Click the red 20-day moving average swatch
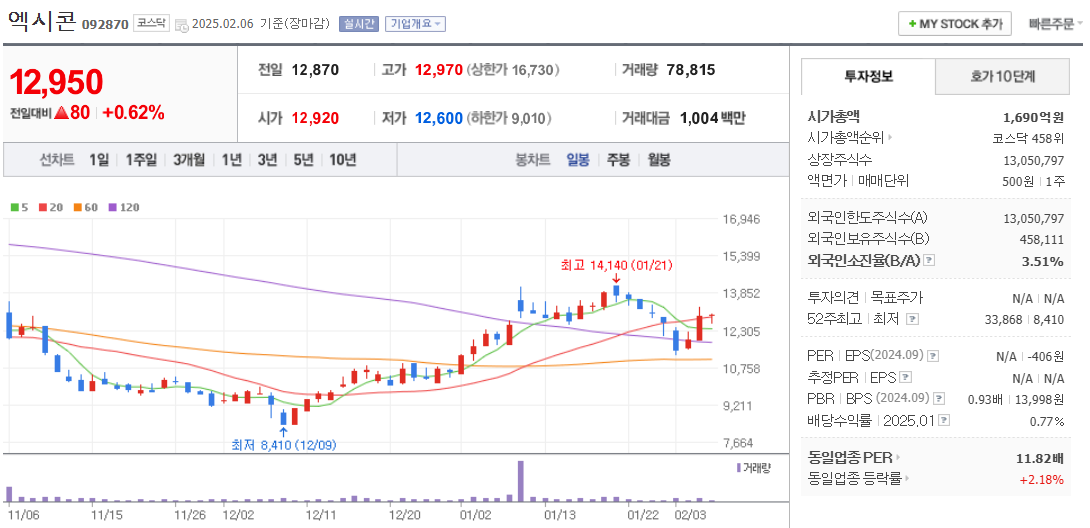 [42, 207]
